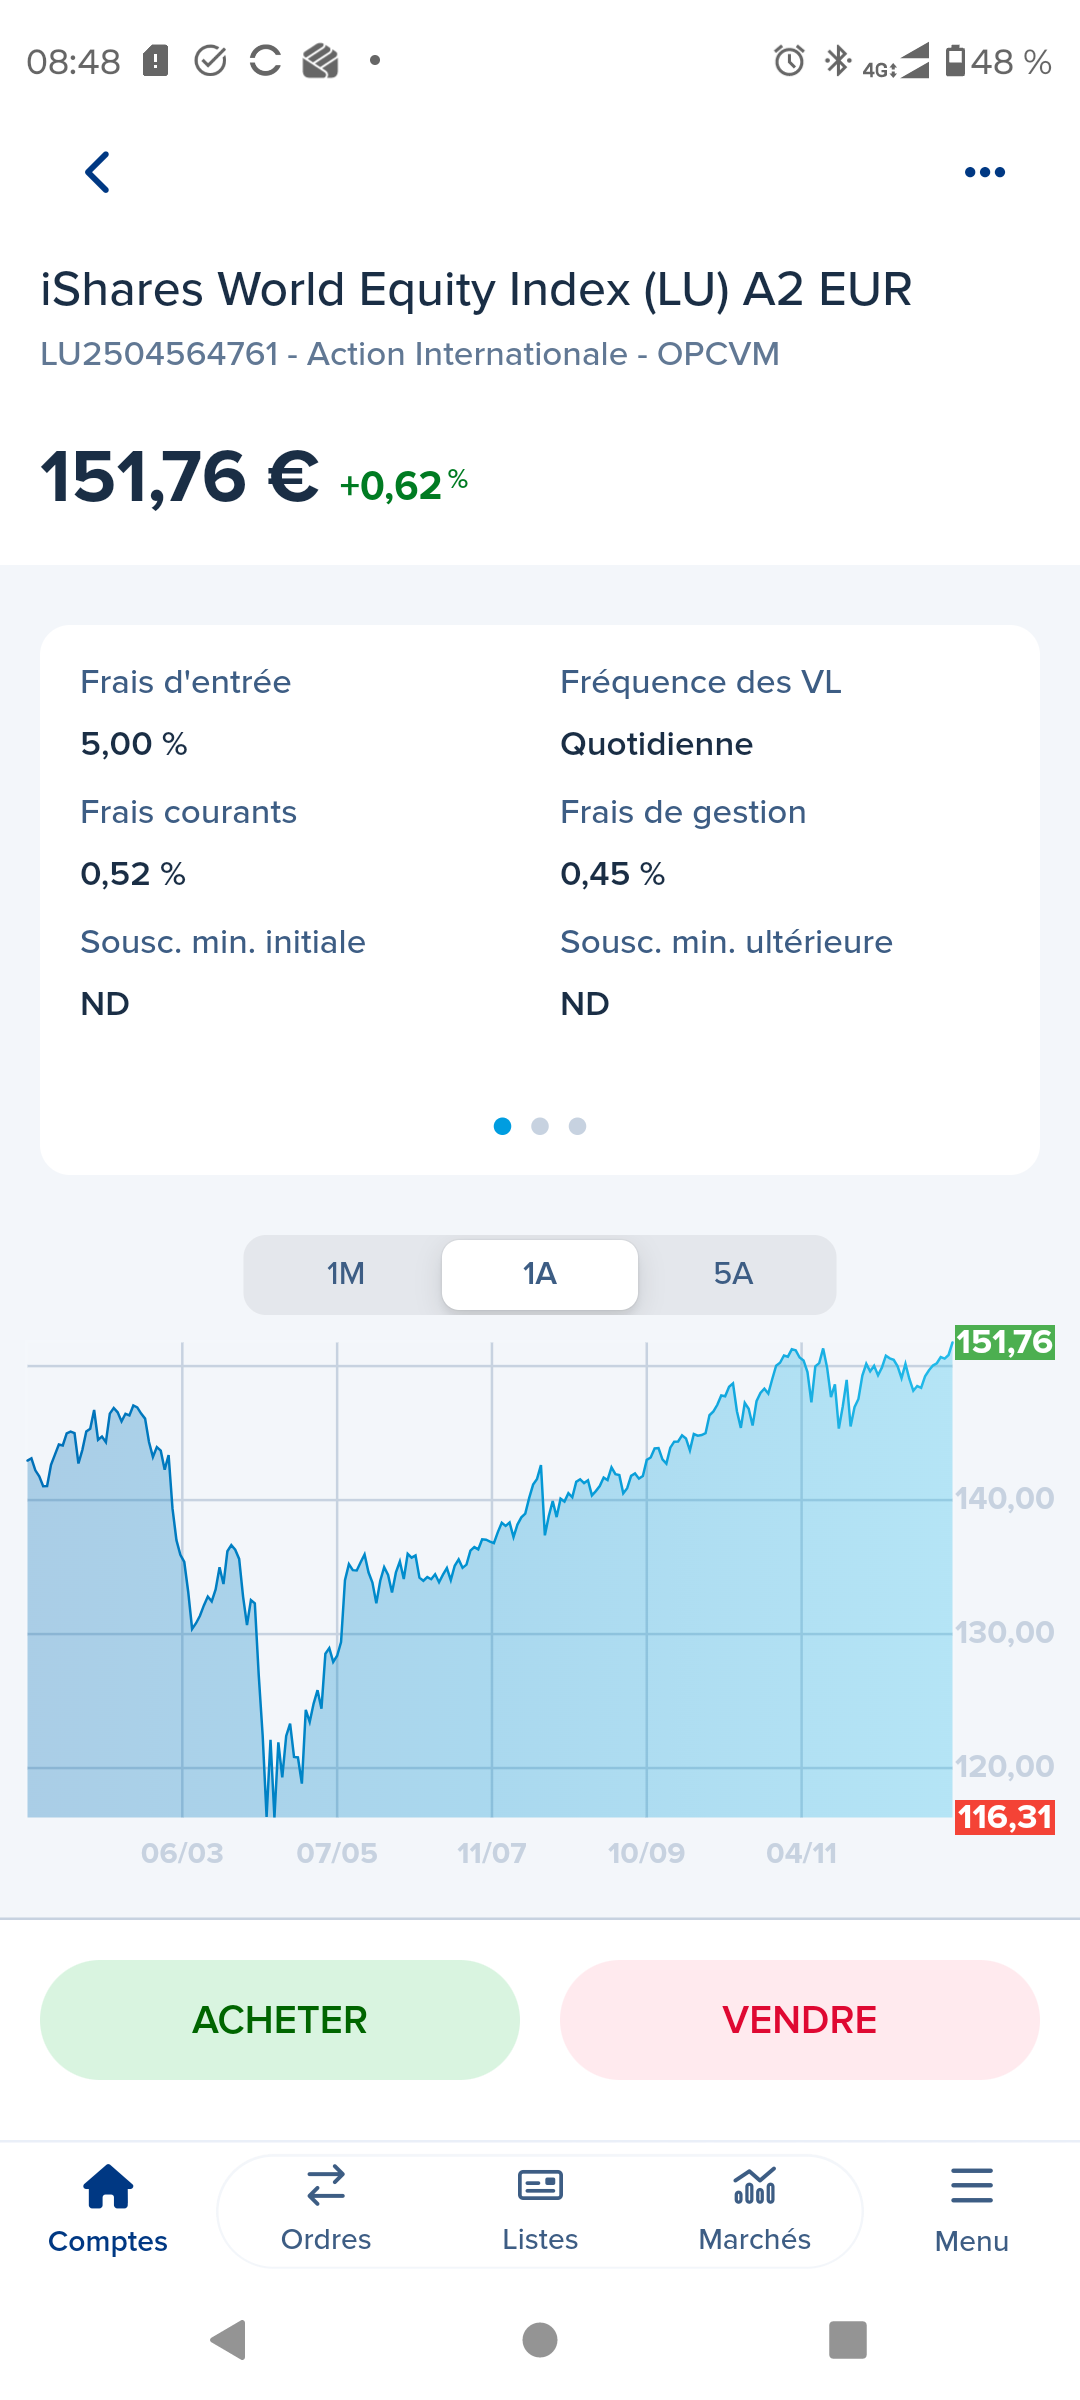This screenshot has width=1080, height=2400.
Task: Go to third info card page dot
Action: (577, 1126)
